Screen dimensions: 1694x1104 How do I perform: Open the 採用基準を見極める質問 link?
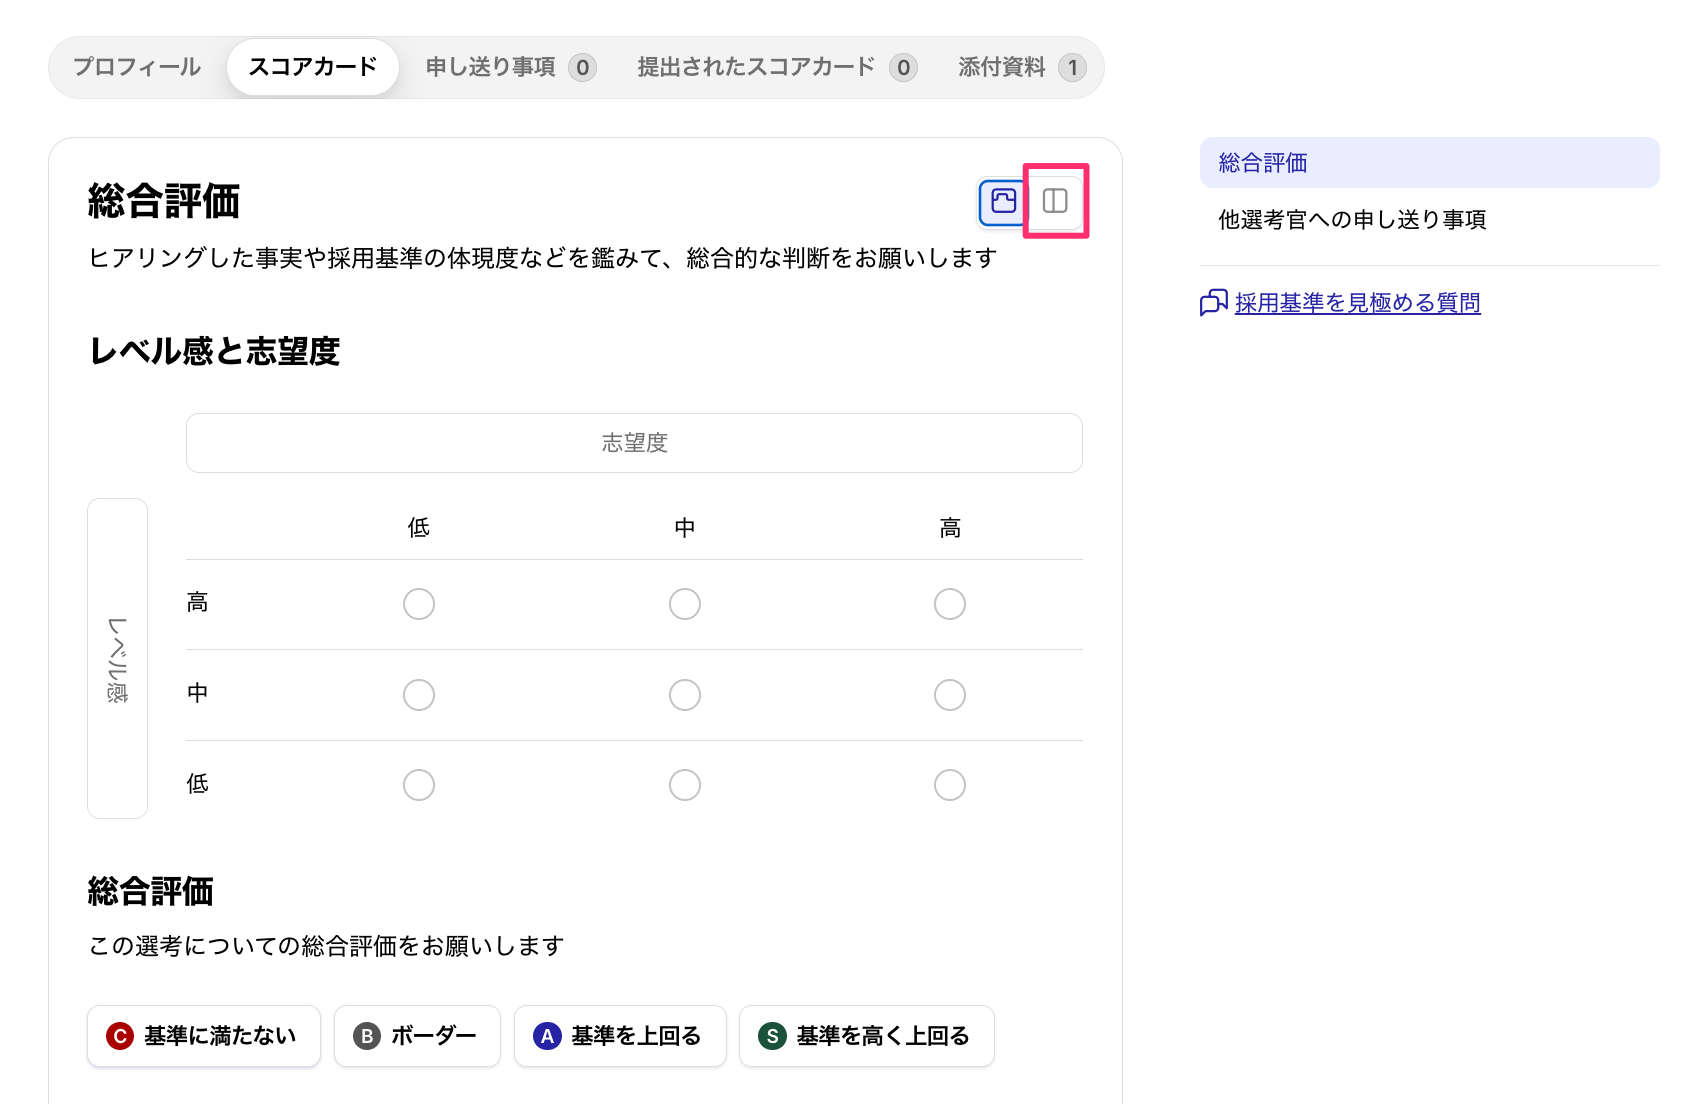1357,303
